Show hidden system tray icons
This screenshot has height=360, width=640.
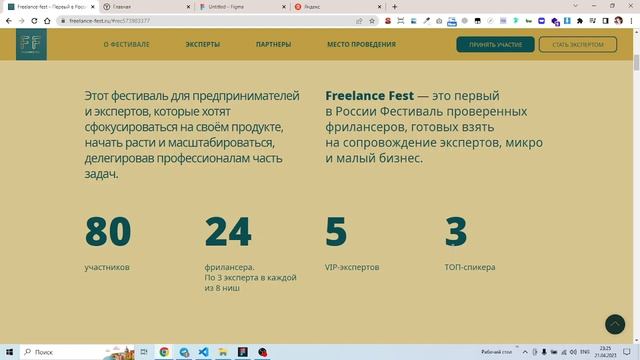pyautogui.click(x=525, y=352)
